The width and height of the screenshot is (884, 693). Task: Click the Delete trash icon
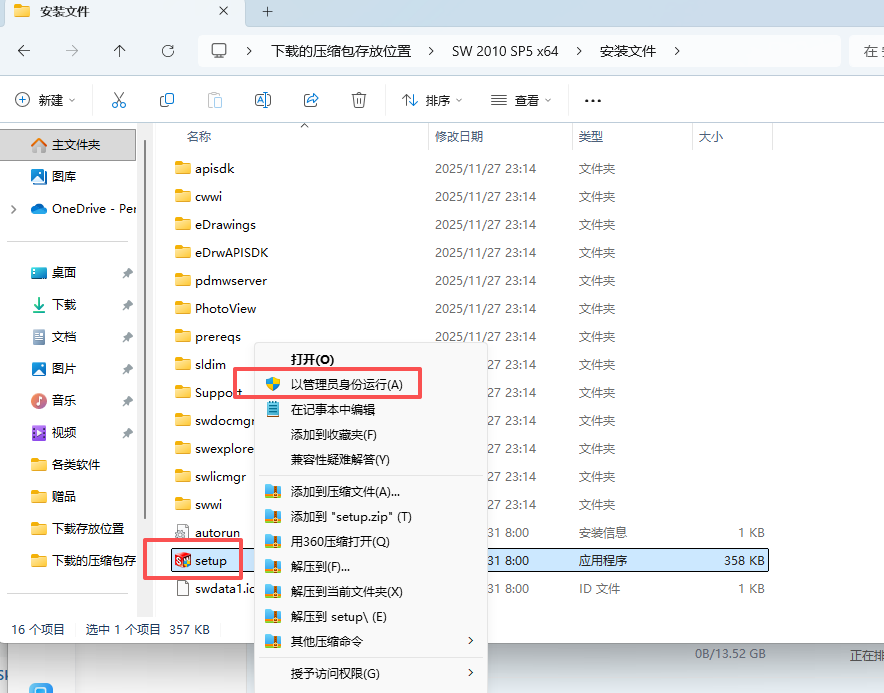coord(359,100)
